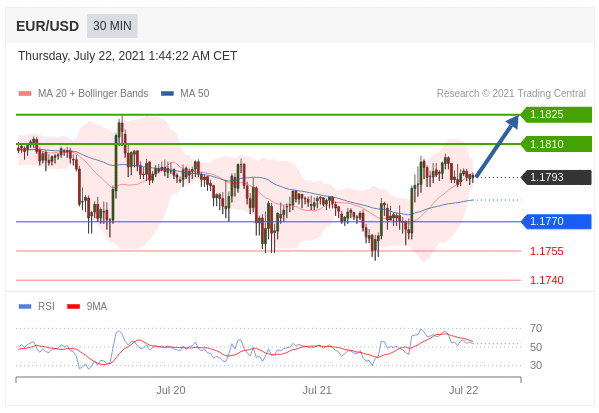Click the blue upward forecast arrow
Screen dimensions: 599x413
(497, 146)
